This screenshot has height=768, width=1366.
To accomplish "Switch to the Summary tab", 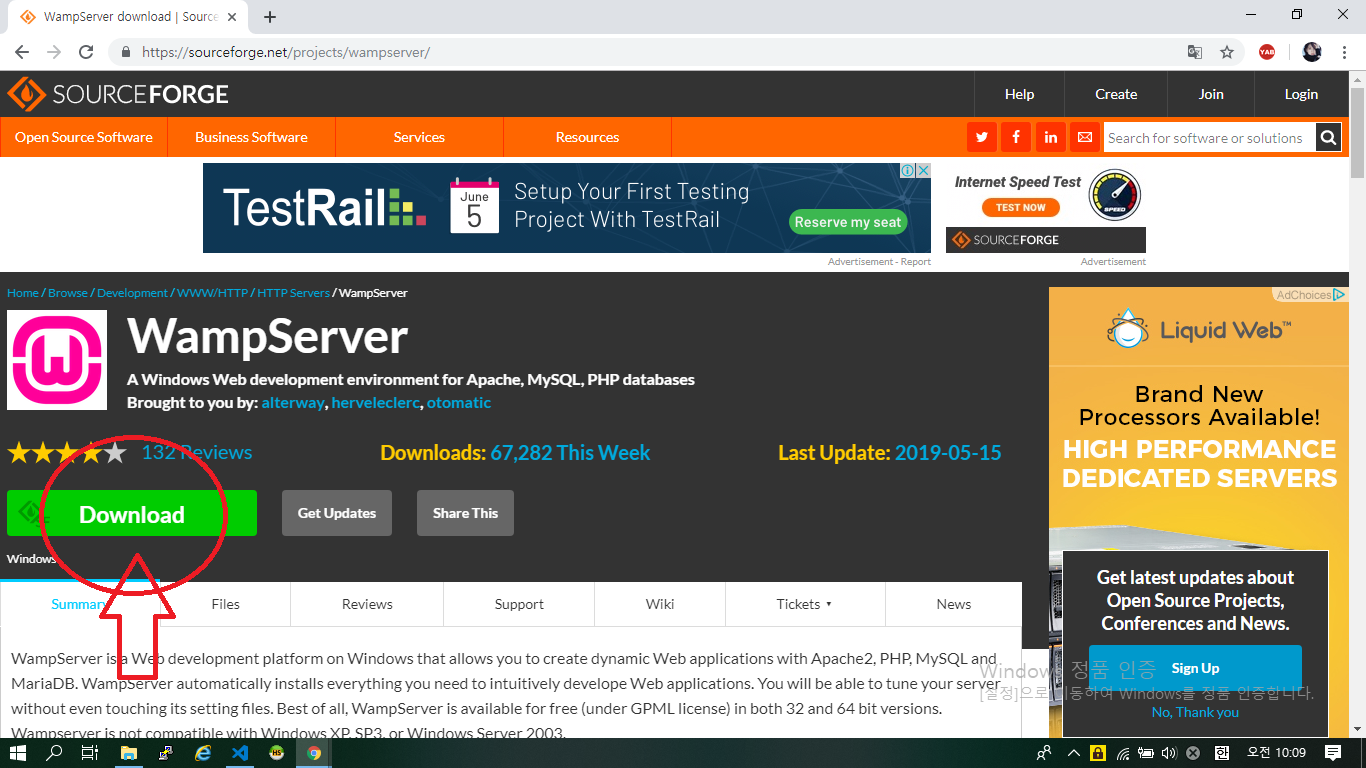I will [78, 604].
